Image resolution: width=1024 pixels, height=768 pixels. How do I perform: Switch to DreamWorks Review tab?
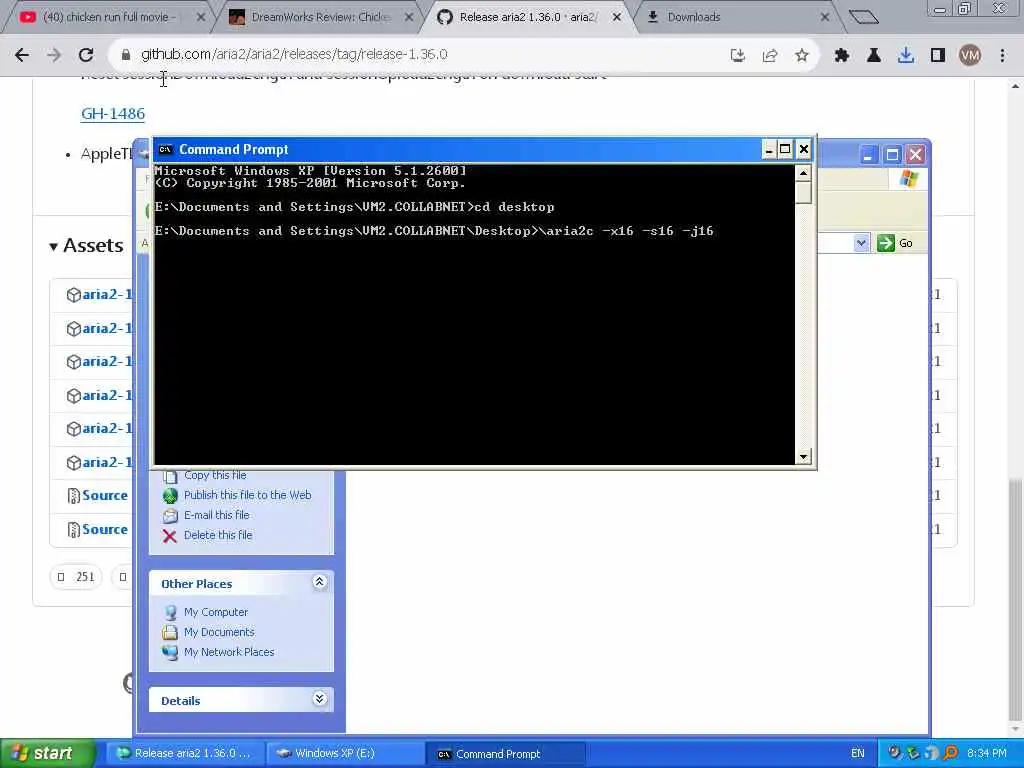[x=320, y=17]
